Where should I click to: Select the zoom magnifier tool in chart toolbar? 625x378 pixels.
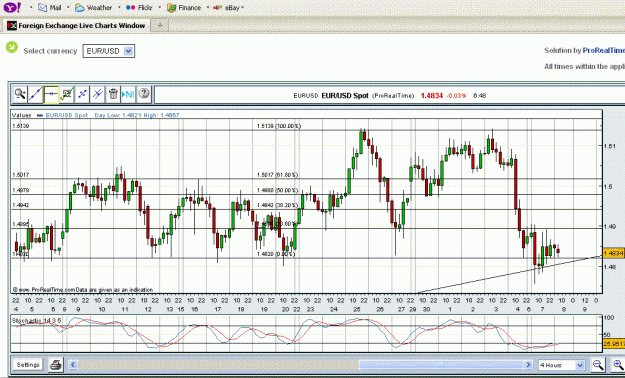pyautogui.click(x=20, y=94)
